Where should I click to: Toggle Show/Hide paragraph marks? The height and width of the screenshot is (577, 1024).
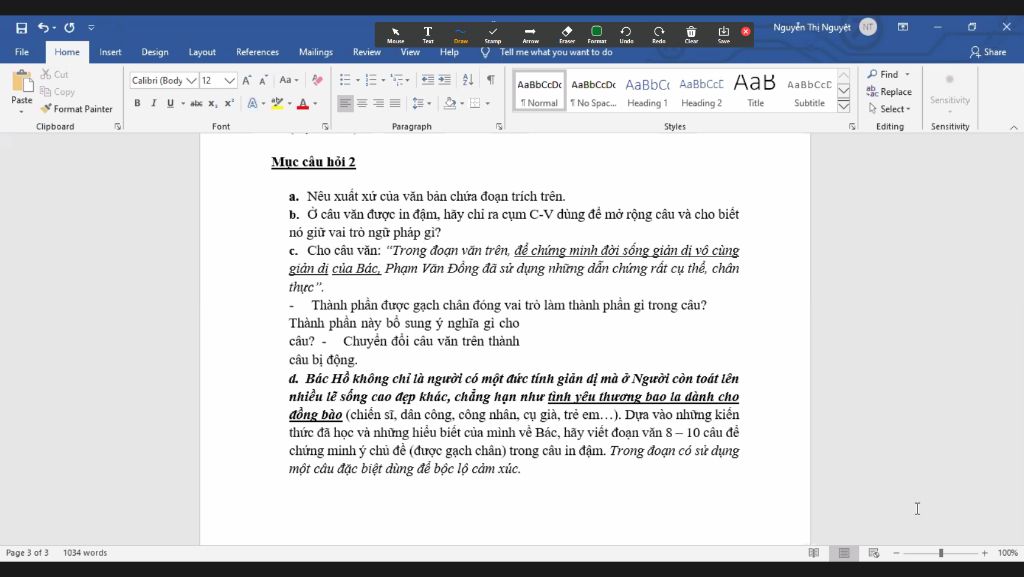(490, 80)
